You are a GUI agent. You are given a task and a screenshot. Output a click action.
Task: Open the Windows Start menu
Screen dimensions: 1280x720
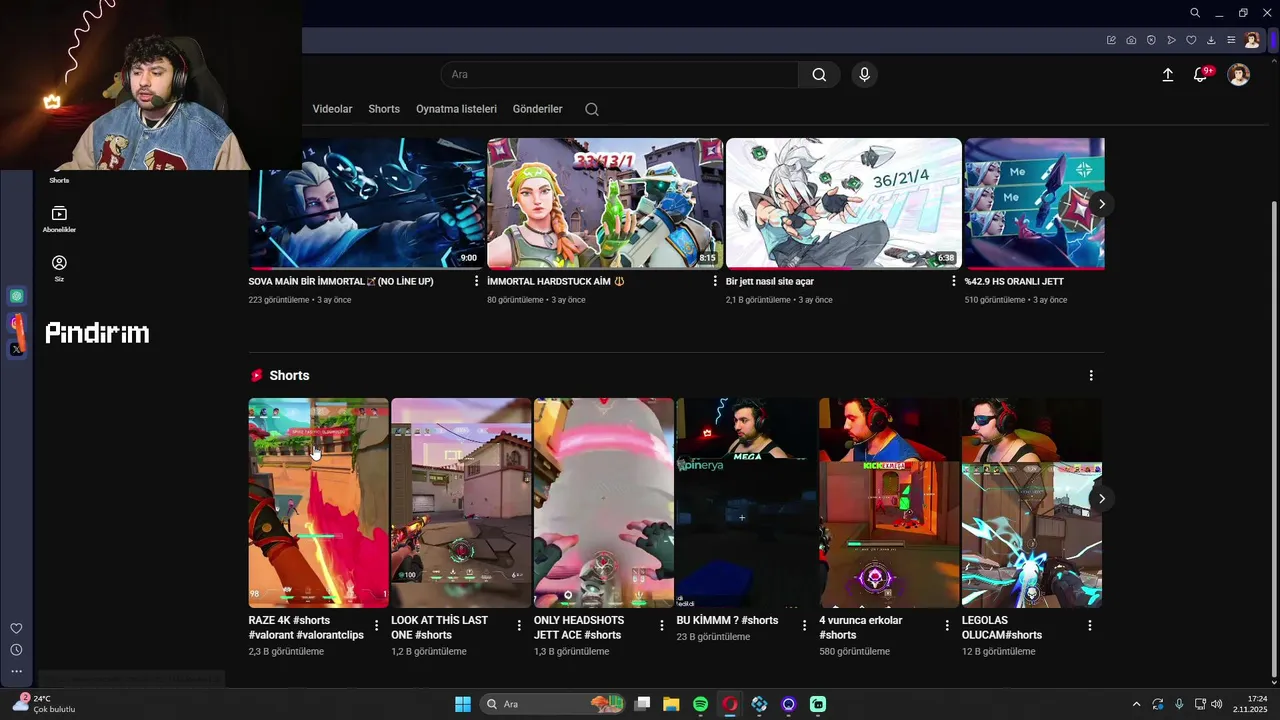[x=463, y=704]
